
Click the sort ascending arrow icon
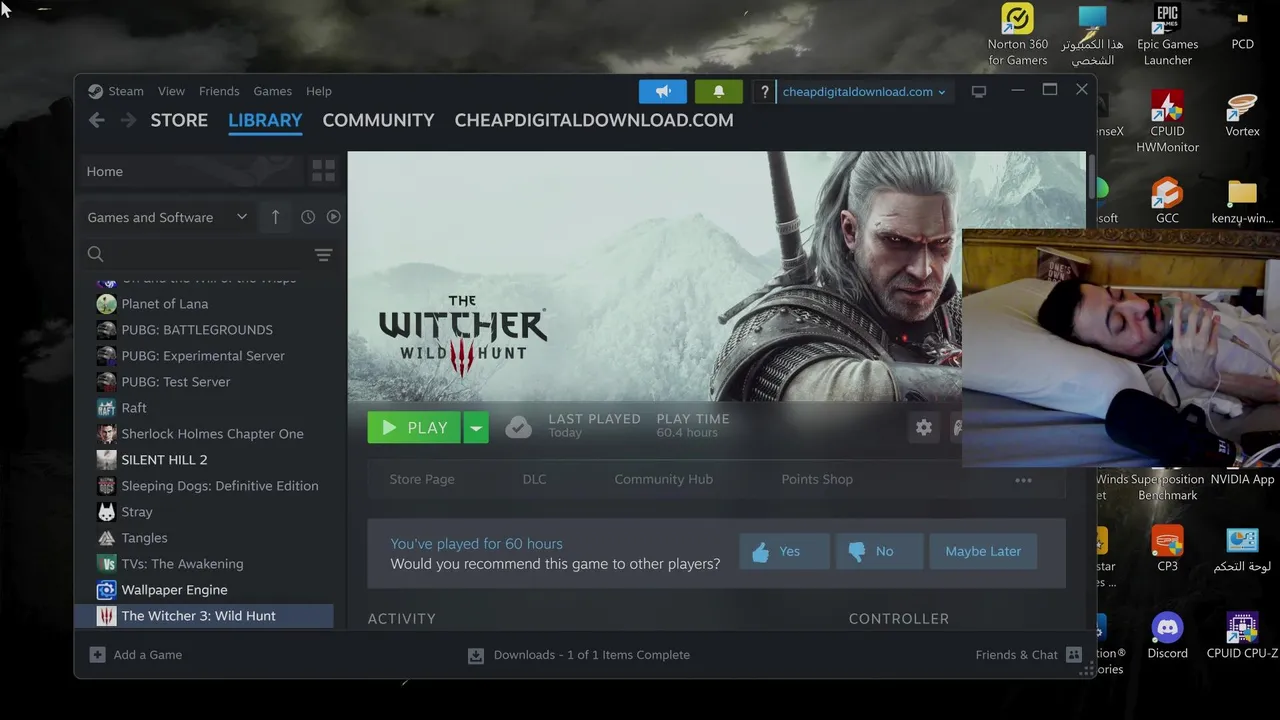click(275, 217)
